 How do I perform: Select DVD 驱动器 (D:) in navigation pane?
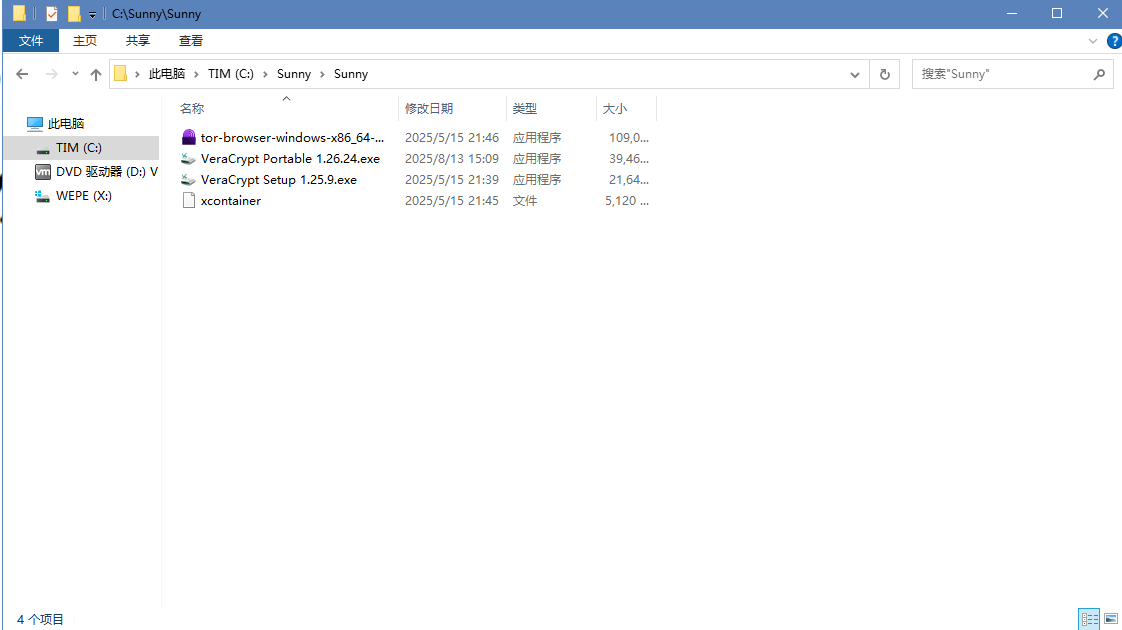point(97,172)
